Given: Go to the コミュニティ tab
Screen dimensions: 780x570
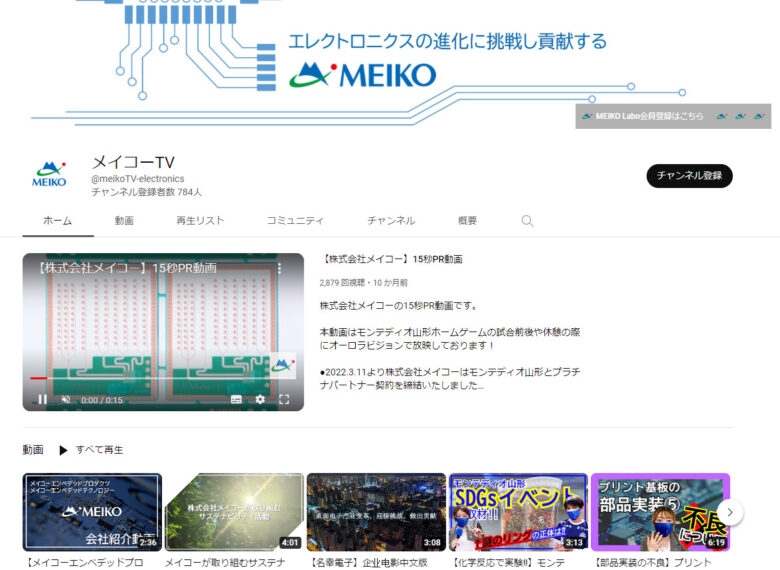Looking at the screenshot, I should [295, 220].
